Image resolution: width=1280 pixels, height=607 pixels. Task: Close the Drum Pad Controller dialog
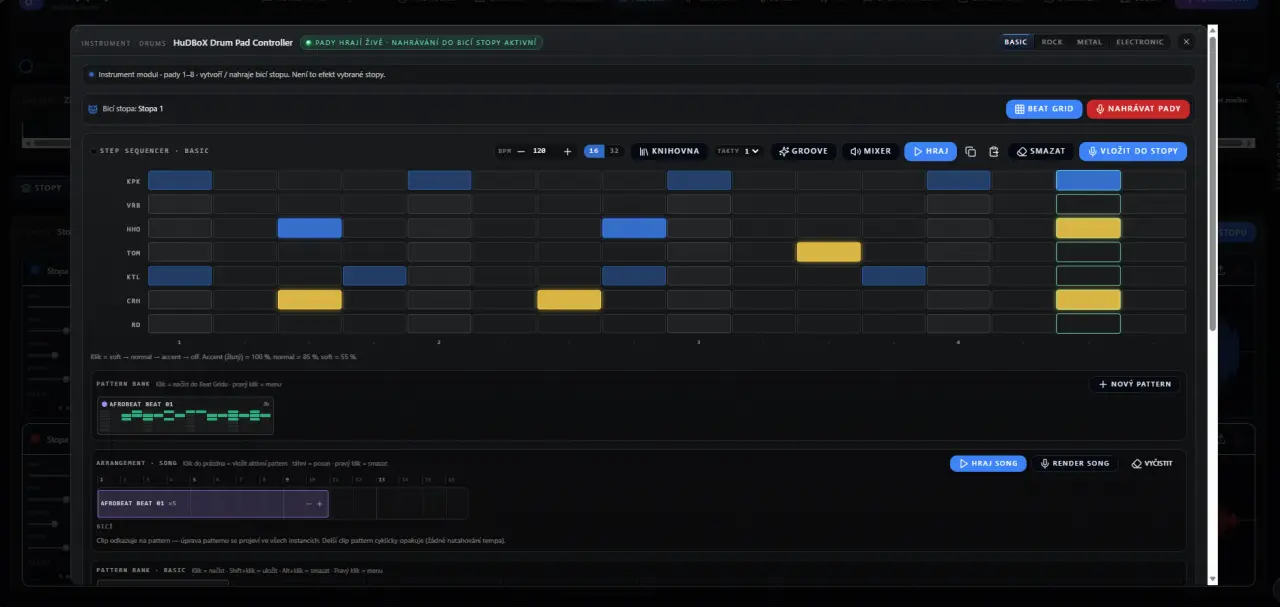tap(1186, 42)
